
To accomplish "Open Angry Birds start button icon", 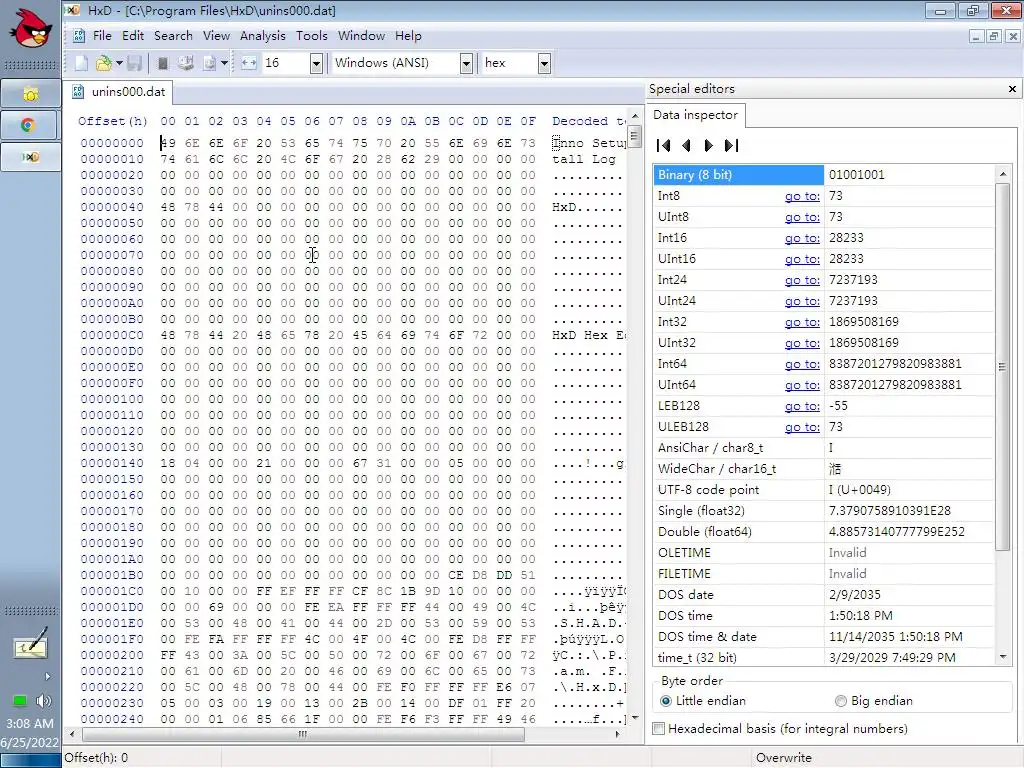I will pos(31,29).
